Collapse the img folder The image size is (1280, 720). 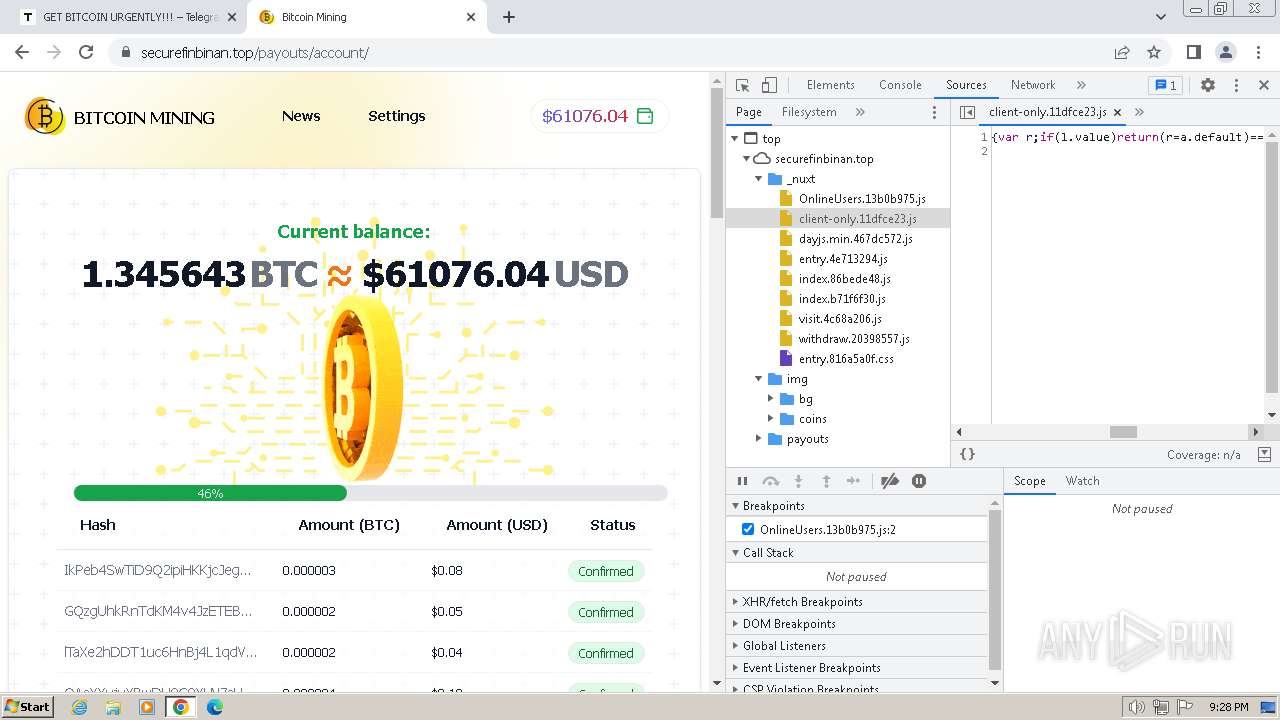758,379
